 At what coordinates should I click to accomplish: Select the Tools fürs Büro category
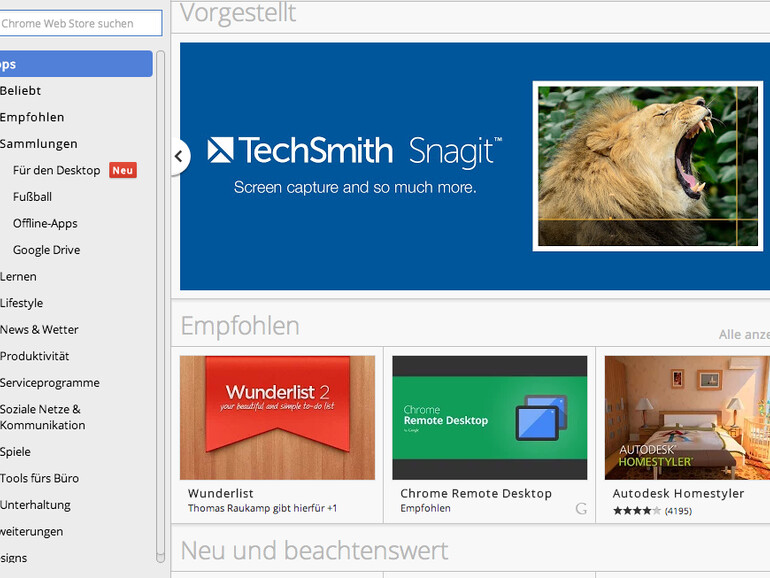point(39,478)
